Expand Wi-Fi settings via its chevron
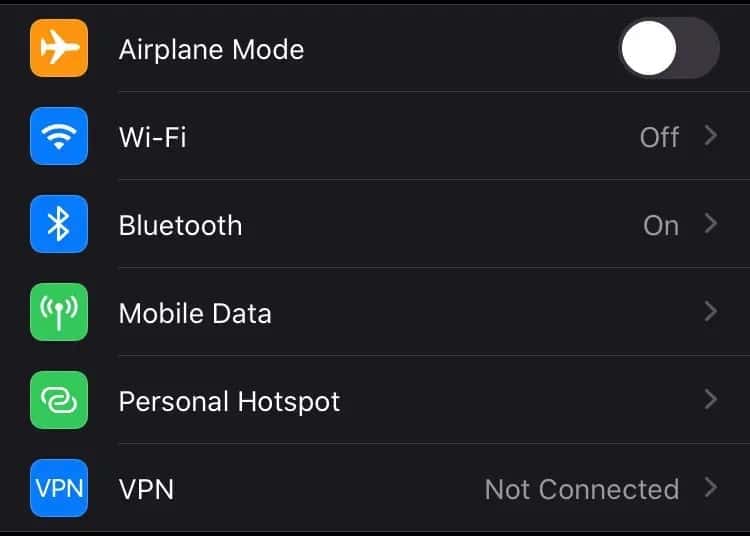Screen dimensions: 750x536 tap(711, 136)
